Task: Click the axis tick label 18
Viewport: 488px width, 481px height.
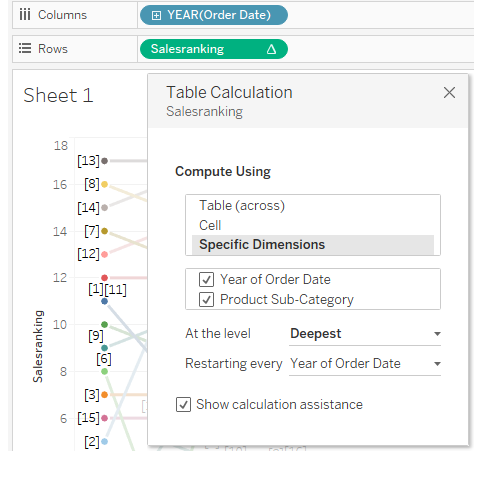Action: (x=61, y=146)
